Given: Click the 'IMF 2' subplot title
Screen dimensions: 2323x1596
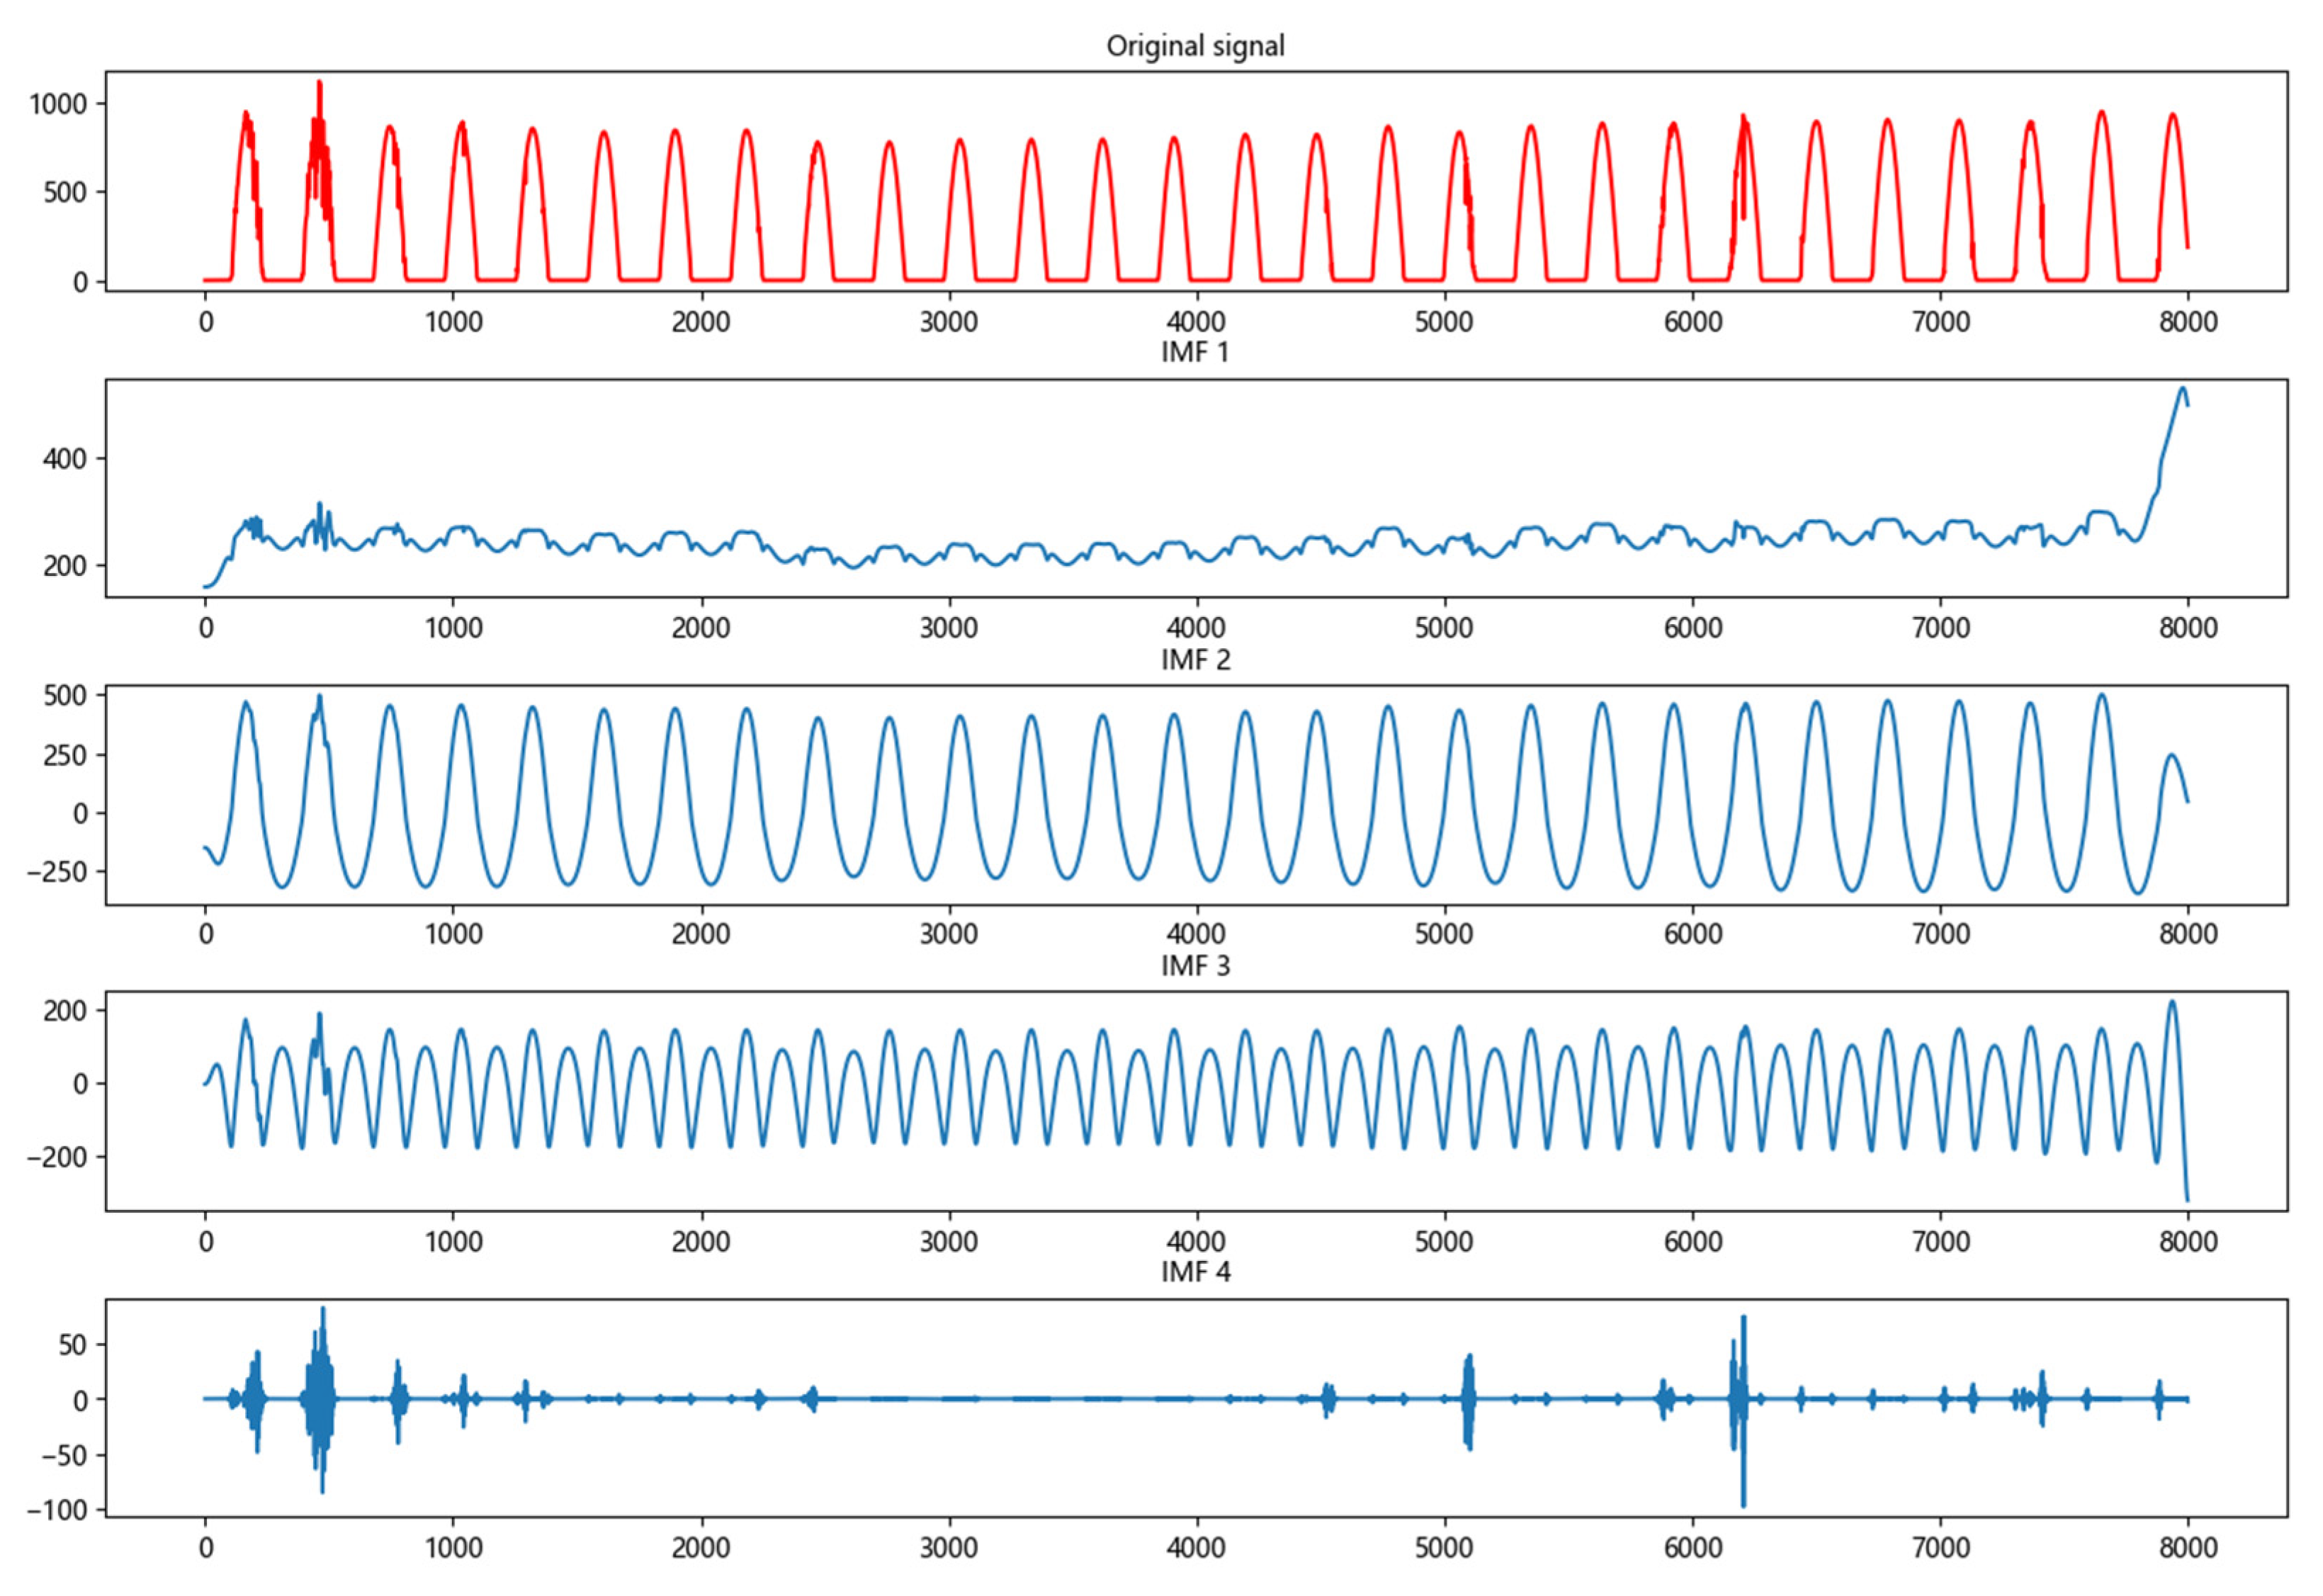Looking at the screenshot, I should (1195, 660).
